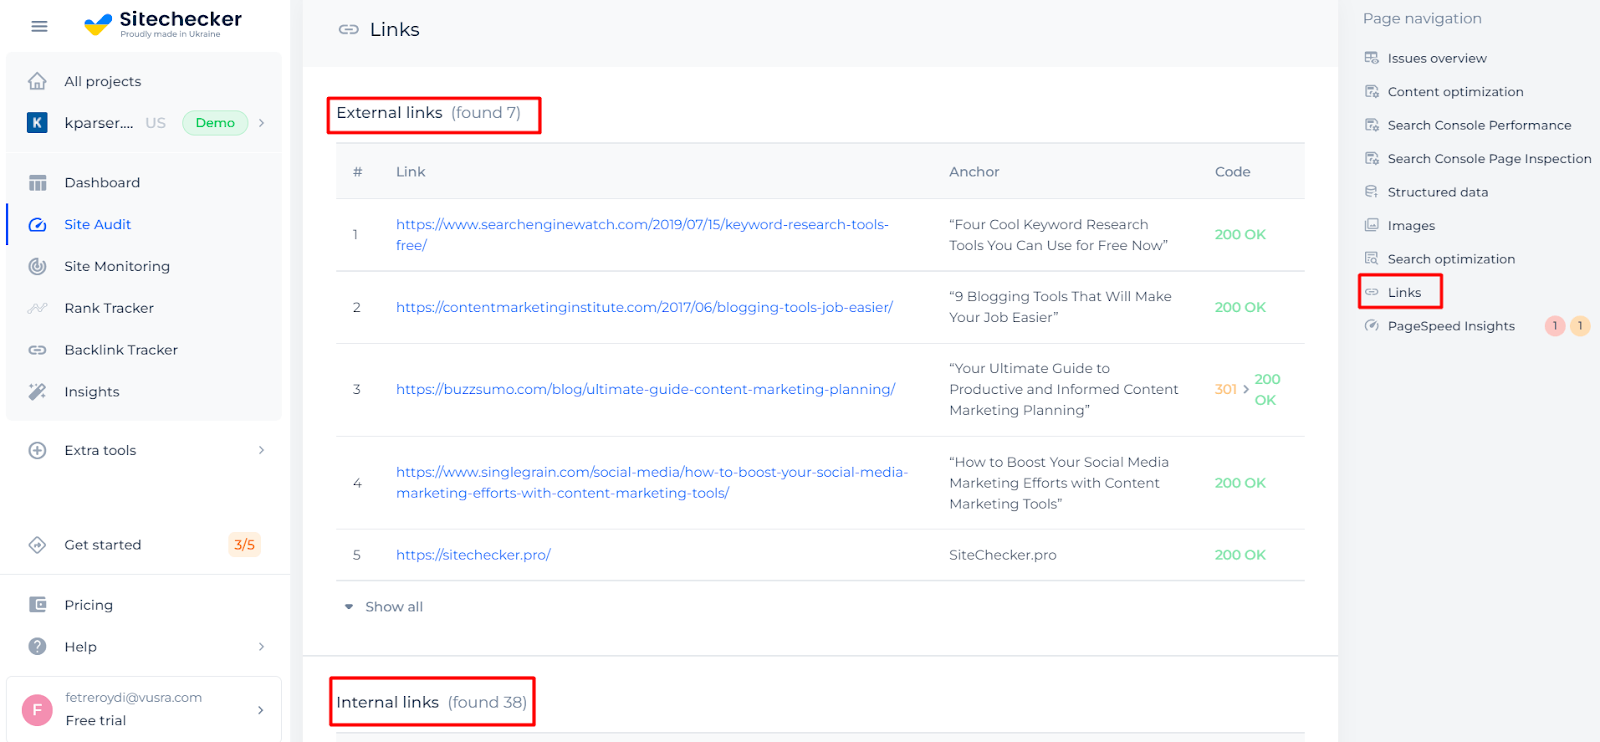Viewport: 1600px width, 742px height.
Task: Click the Insights magic wand icon
Action: [37, 392]
